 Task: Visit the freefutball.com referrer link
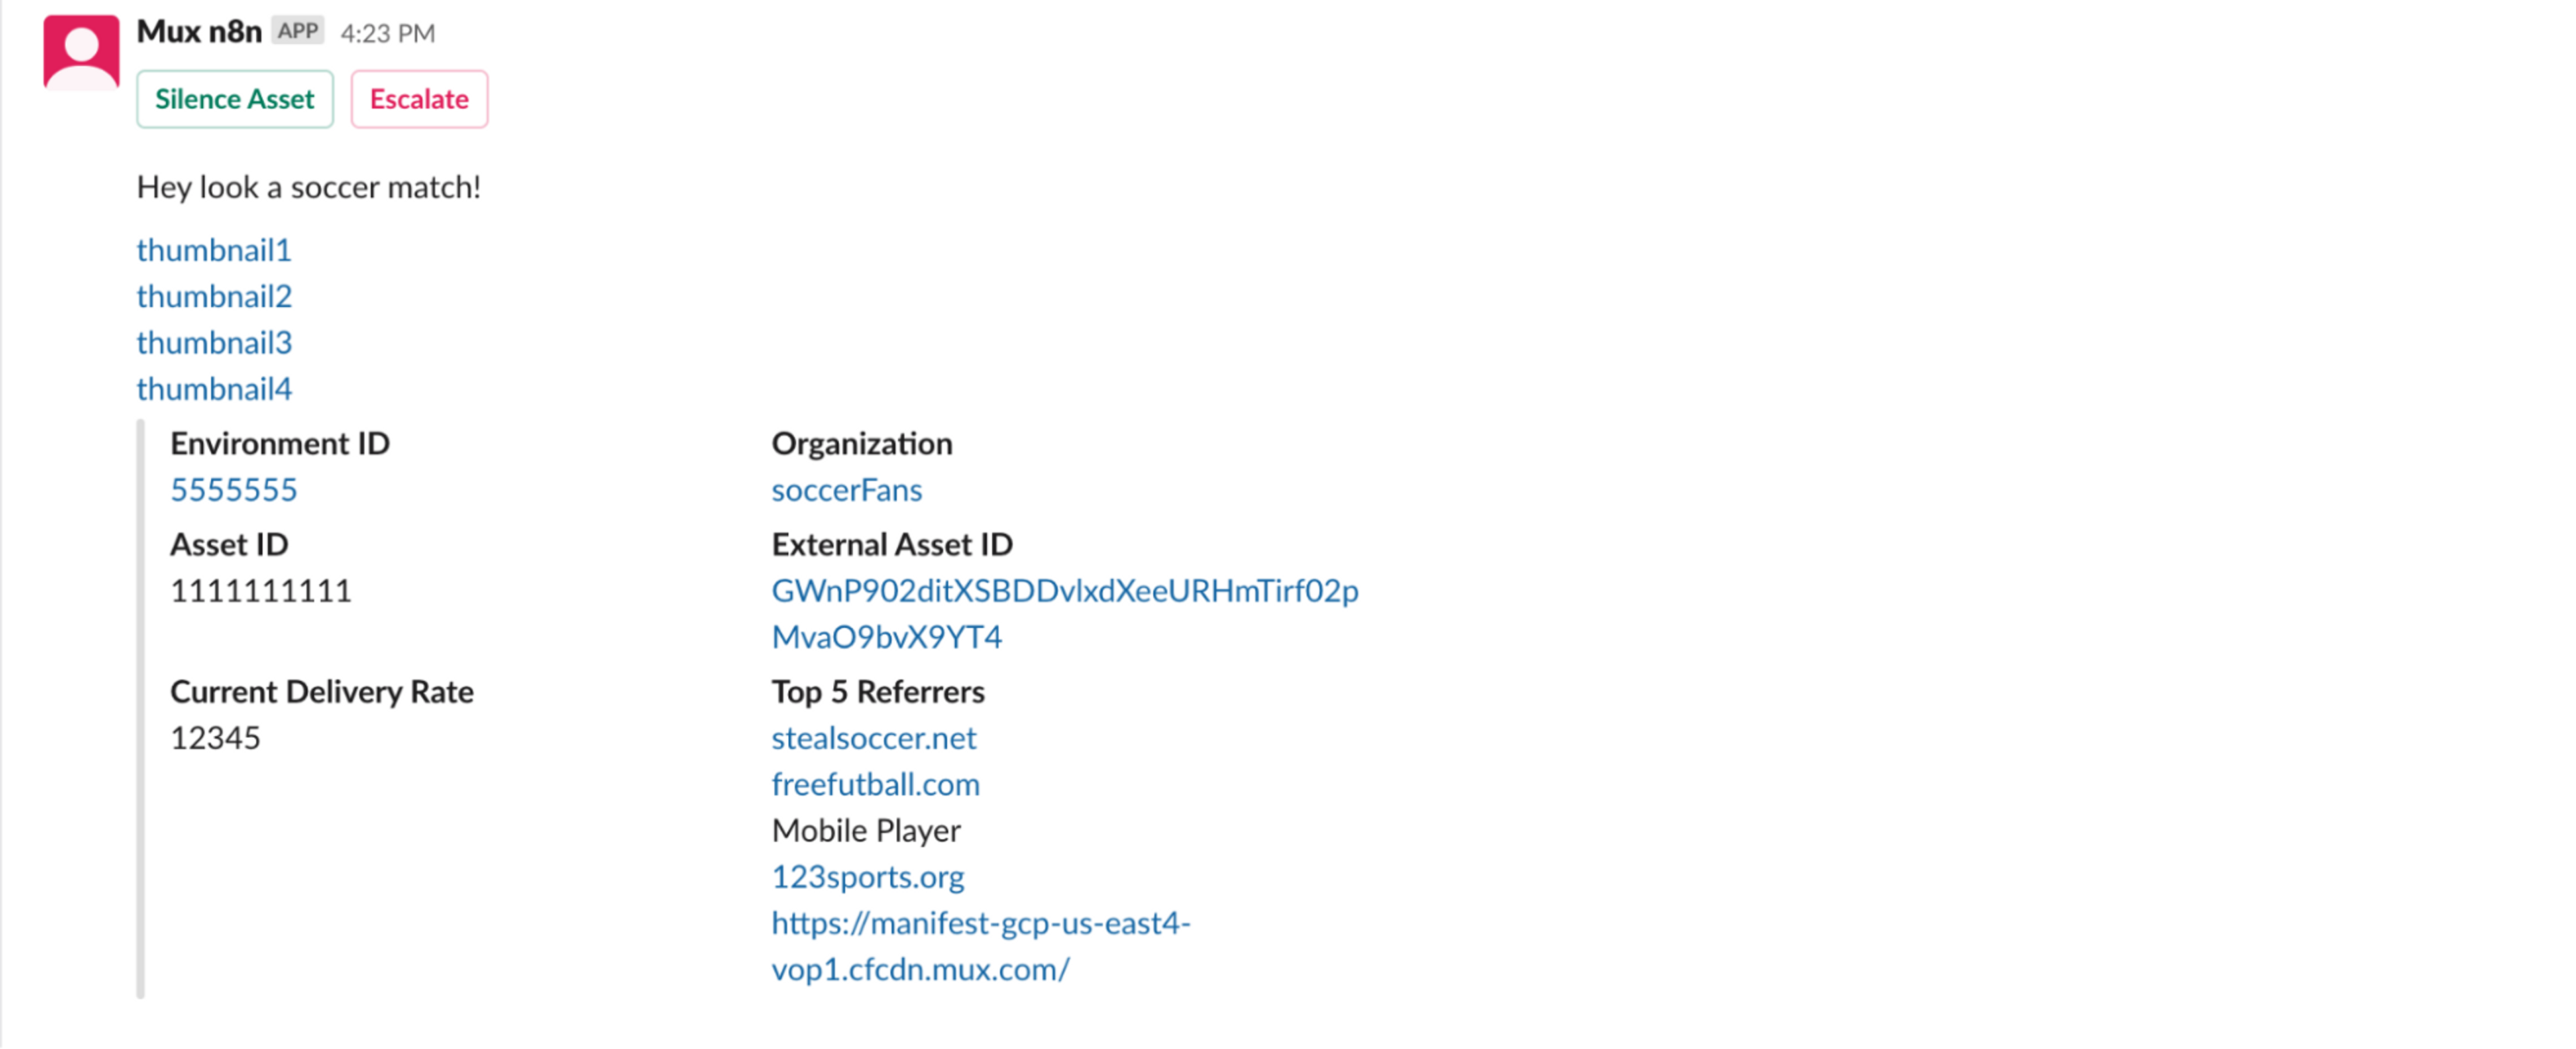pos(876,784)
